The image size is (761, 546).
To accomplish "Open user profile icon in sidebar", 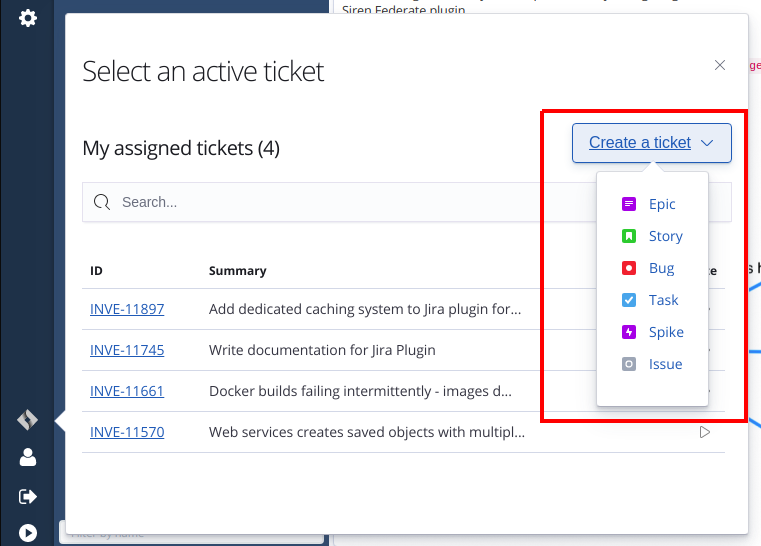I will [28, 457].
